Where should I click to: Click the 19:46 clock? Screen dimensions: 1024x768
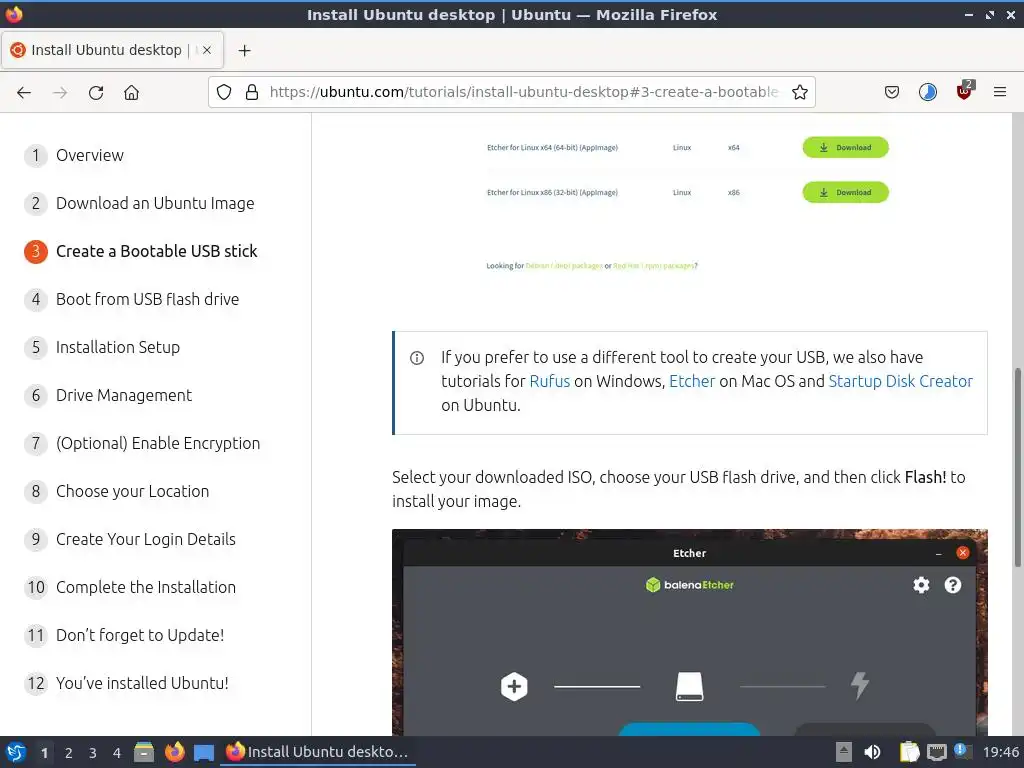[1000, 752]
